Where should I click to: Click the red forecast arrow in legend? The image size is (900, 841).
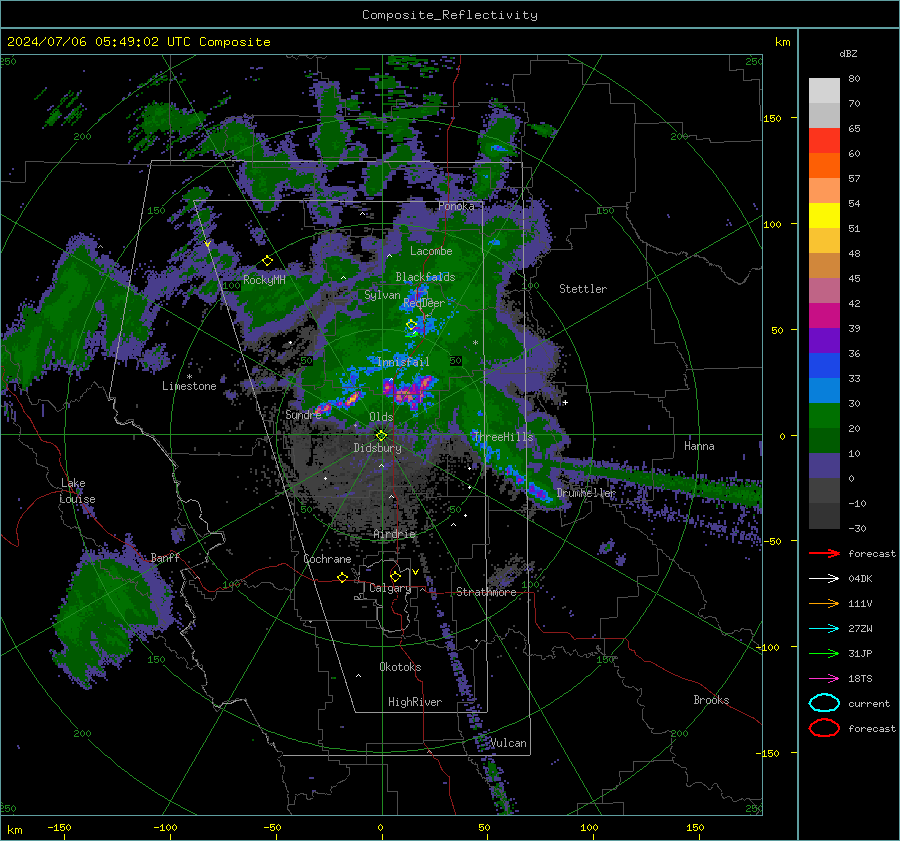(x=824, y=553)
